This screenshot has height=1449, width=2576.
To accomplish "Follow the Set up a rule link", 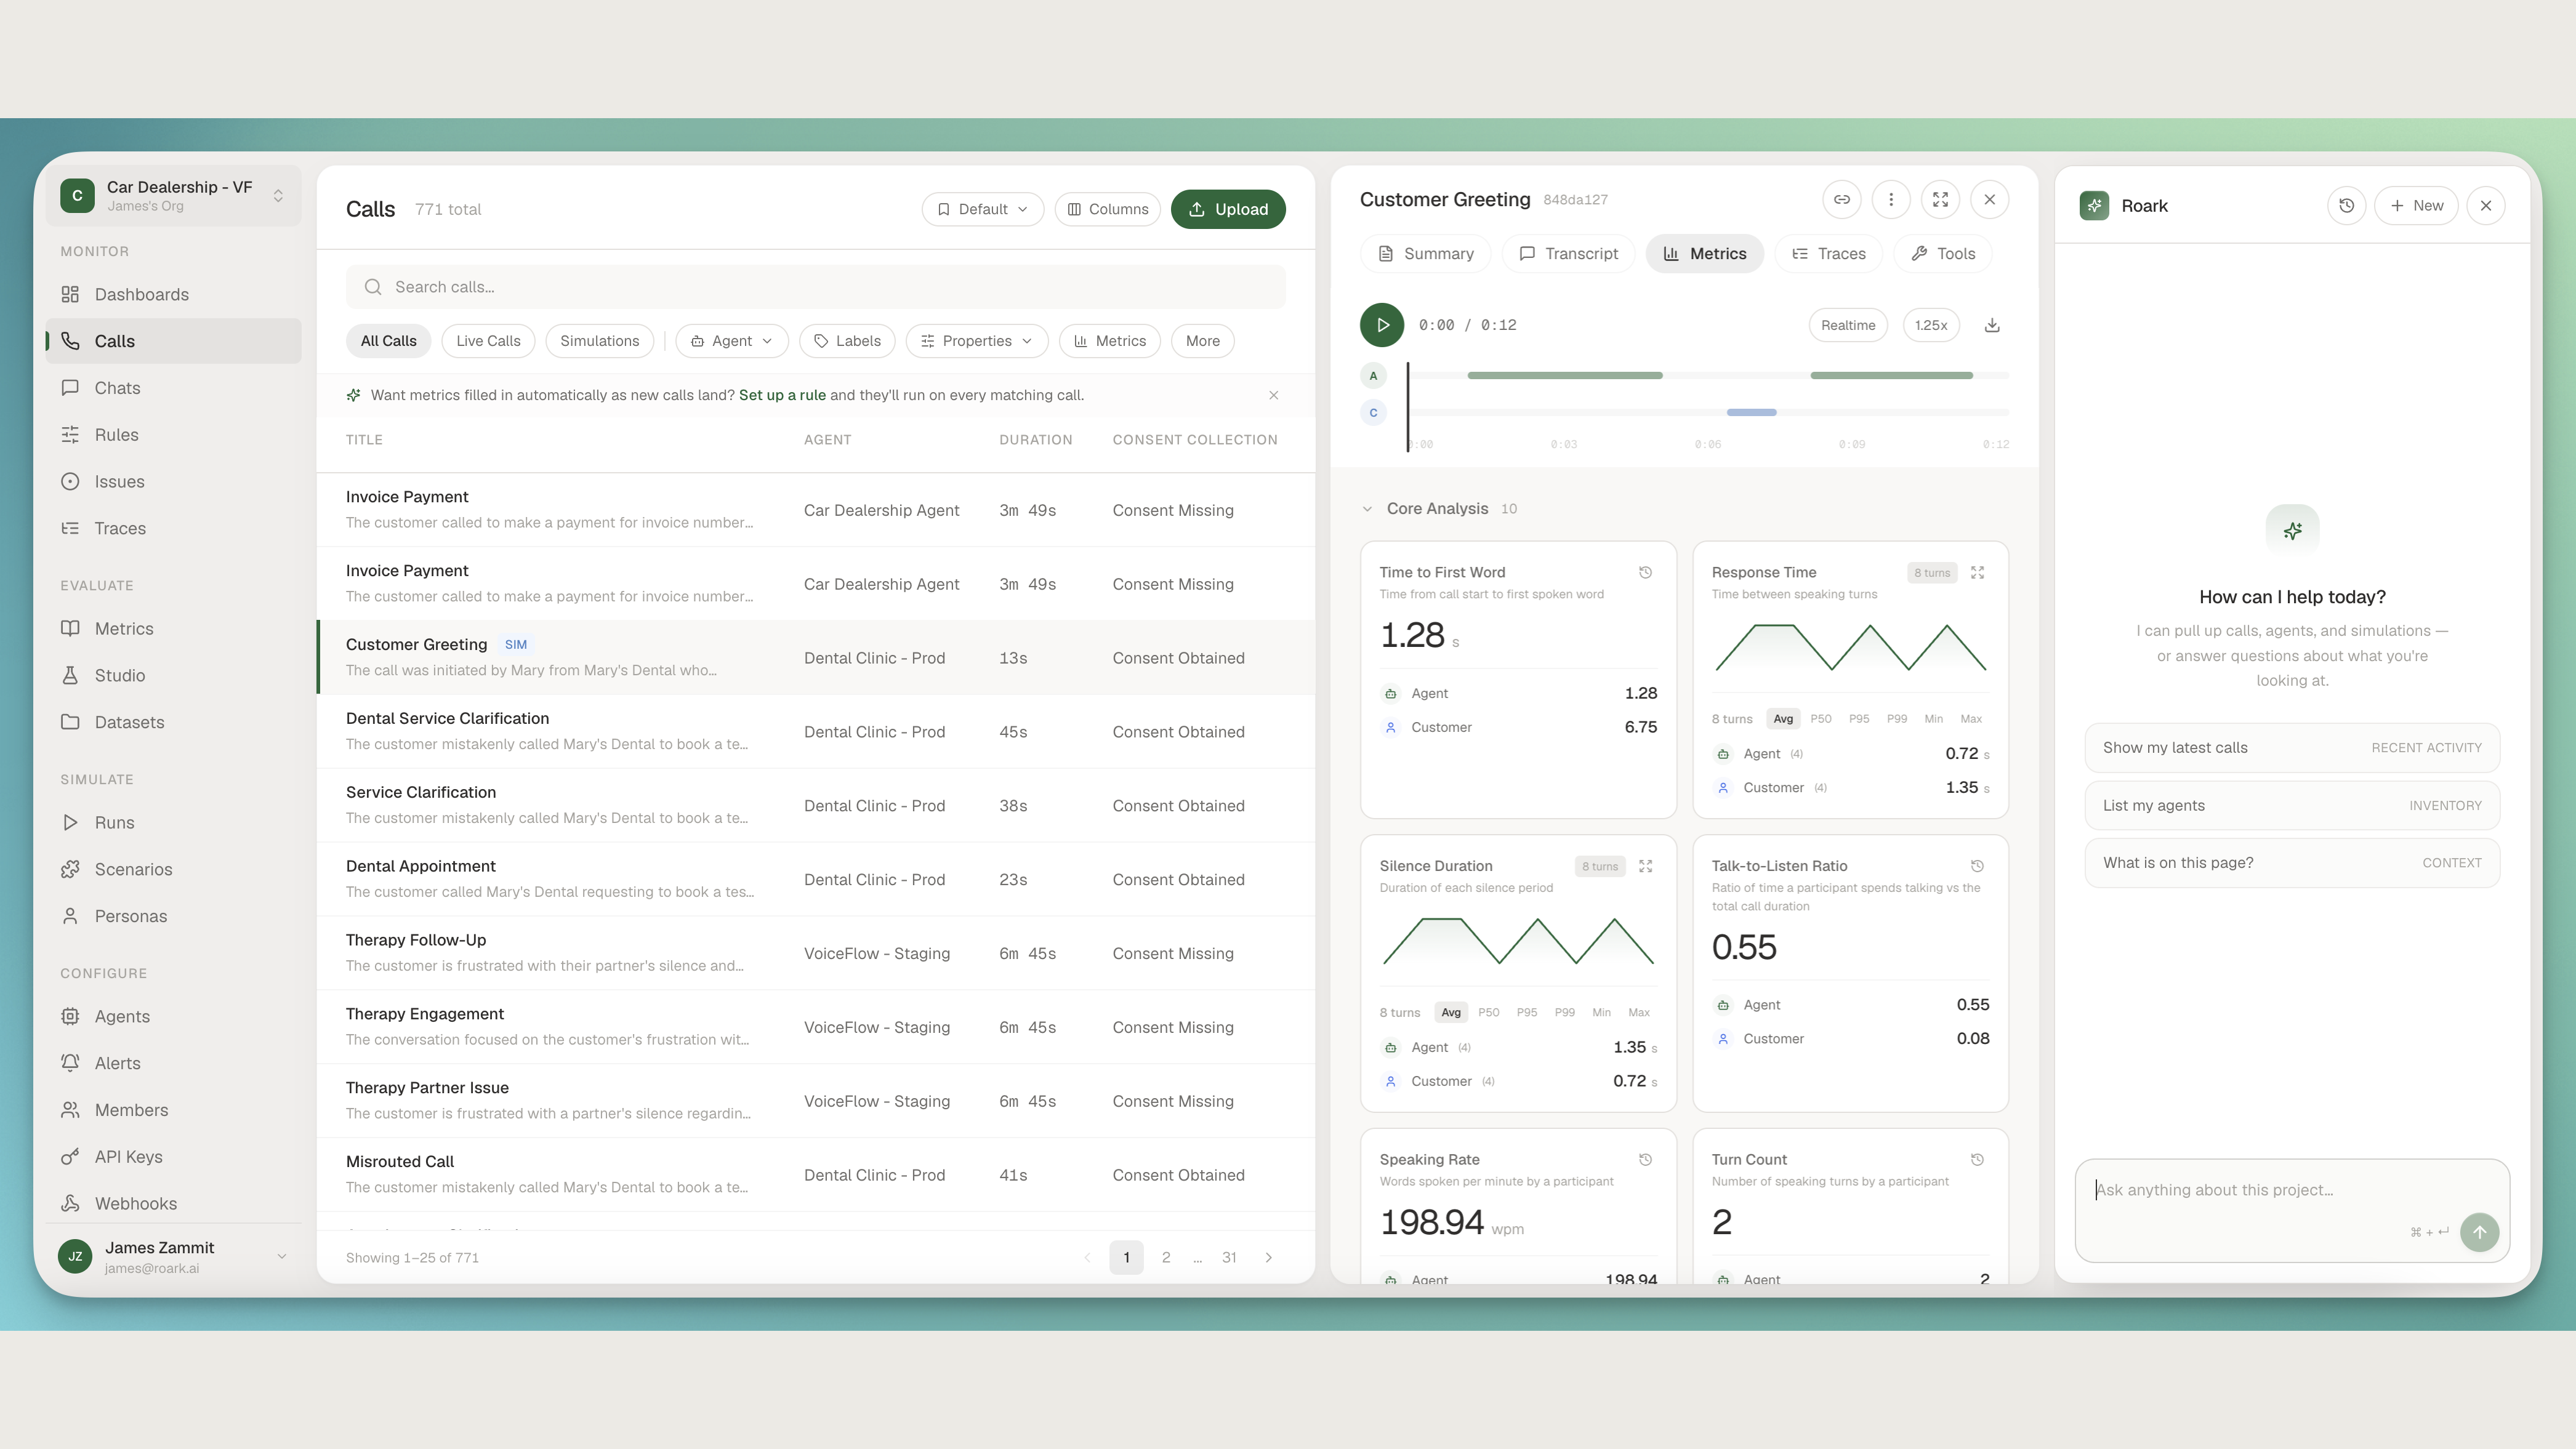I will point(782,395).
